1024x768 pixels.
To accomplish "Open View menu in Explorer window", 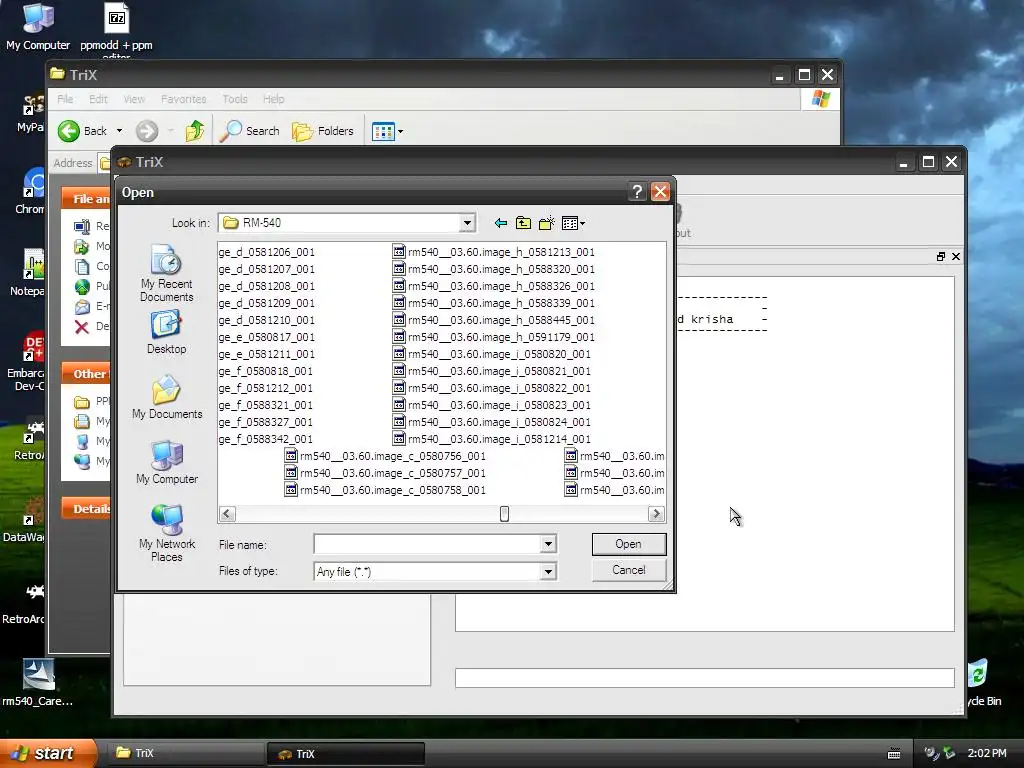I will point(134,99).
